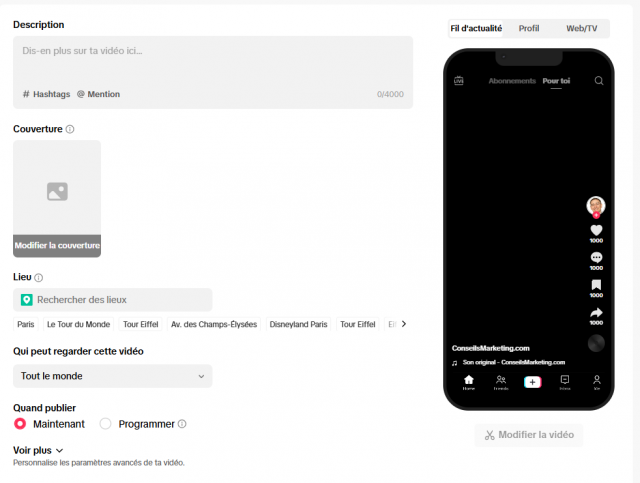Expand the Voir plus section
Image resolution: width=640 pixels, height=483 pixels.
[x=38, y=450]
